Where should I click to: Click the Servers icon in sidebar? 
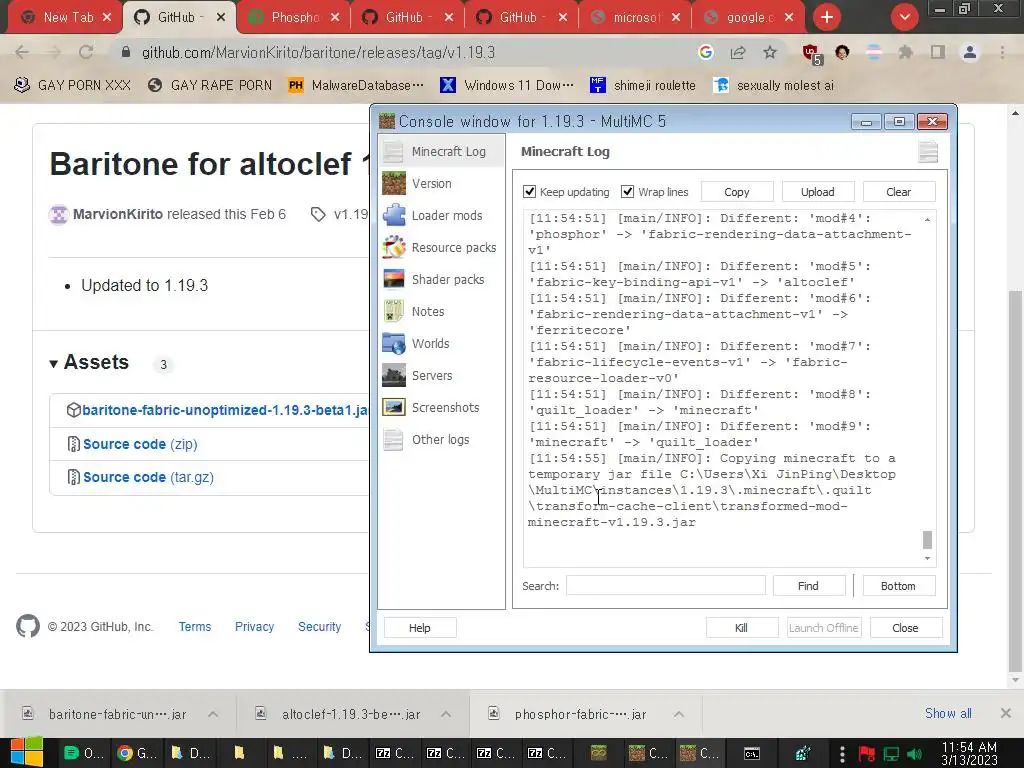tap(394, 376)
